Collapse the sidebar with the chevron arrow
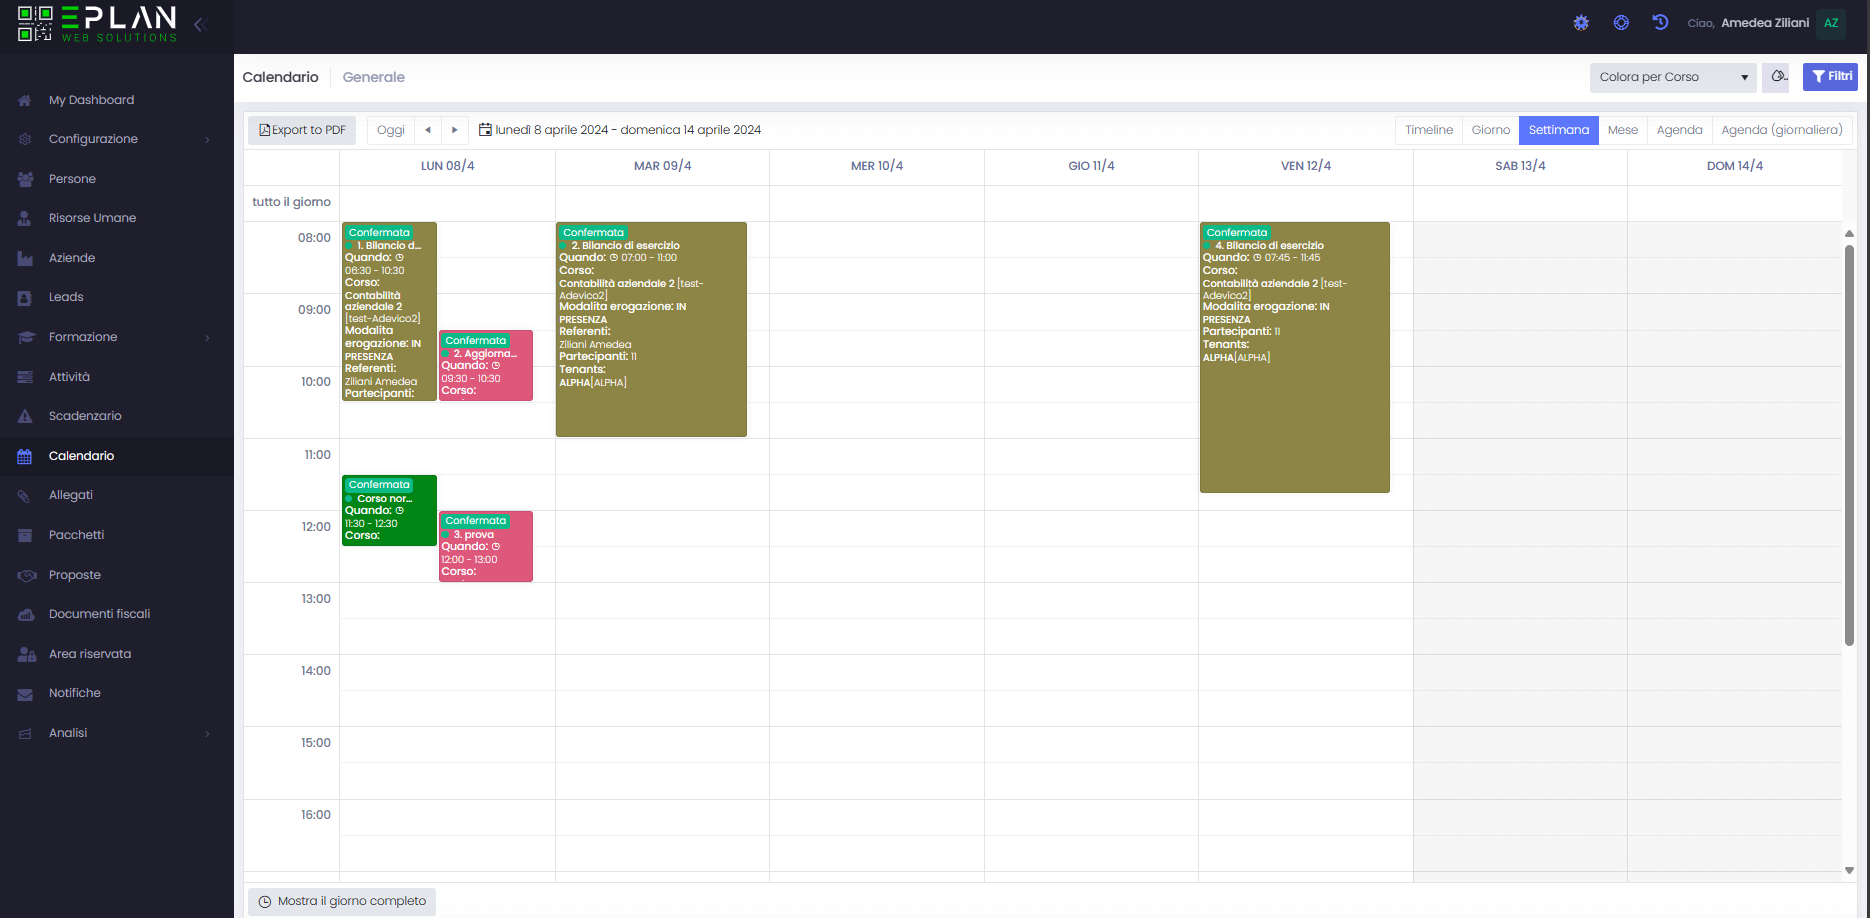This screenshot has width=1870, height=918. 199,24
